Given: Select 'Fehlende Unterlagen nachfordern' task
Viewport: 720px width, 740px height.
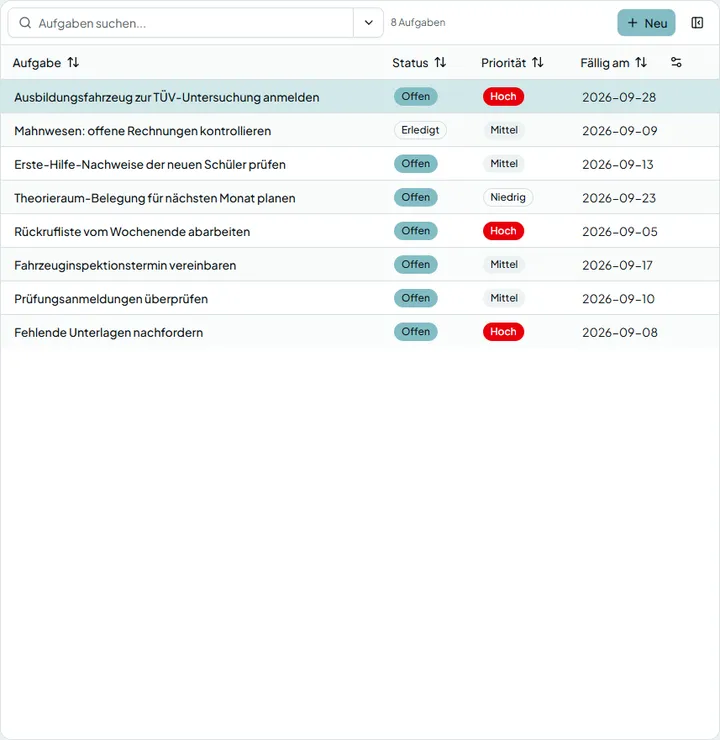Looking at the screenshot, I should coord(360,332).
